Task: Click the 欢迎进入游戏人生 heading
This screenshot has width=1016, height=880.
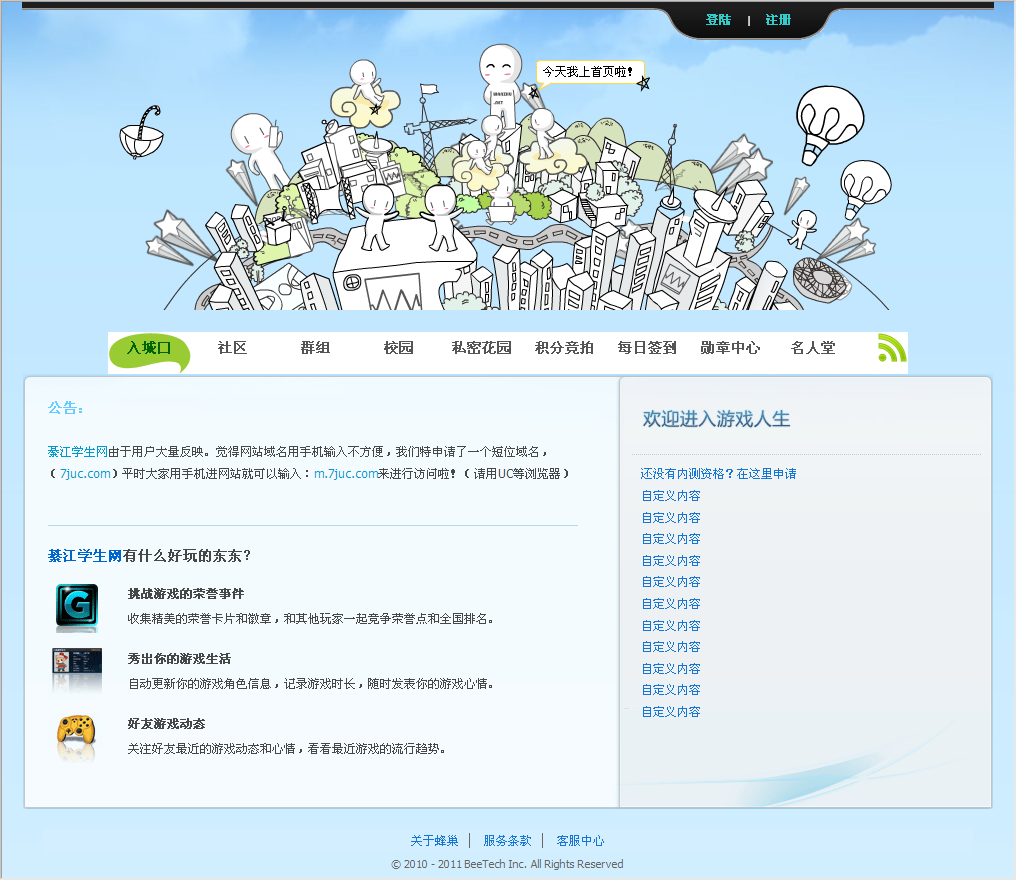Action: coord(716,419)
